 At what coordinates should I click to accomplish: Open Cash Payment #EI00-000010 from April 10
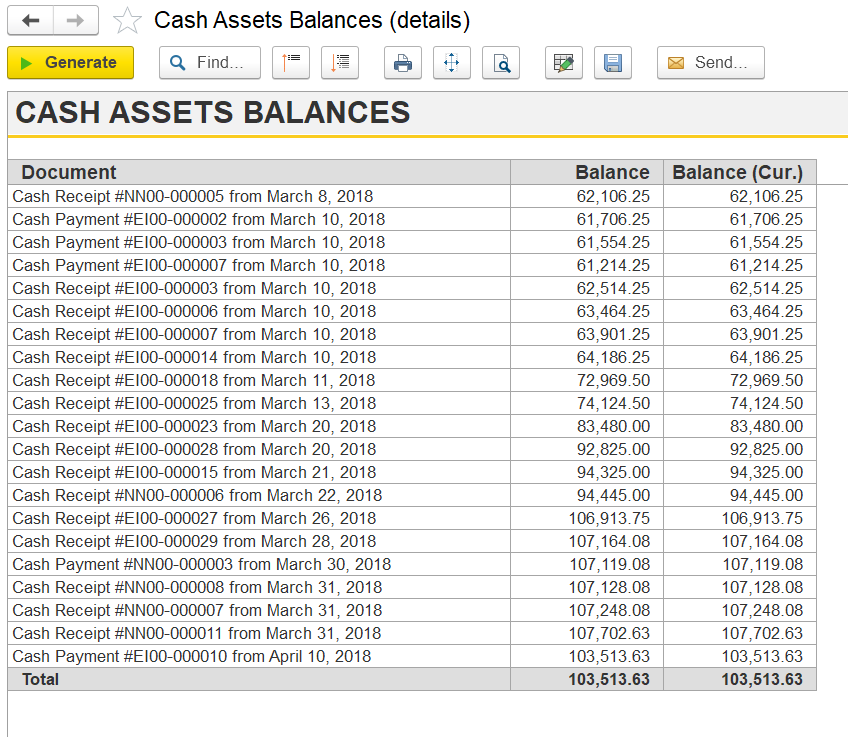click(191, 656)
